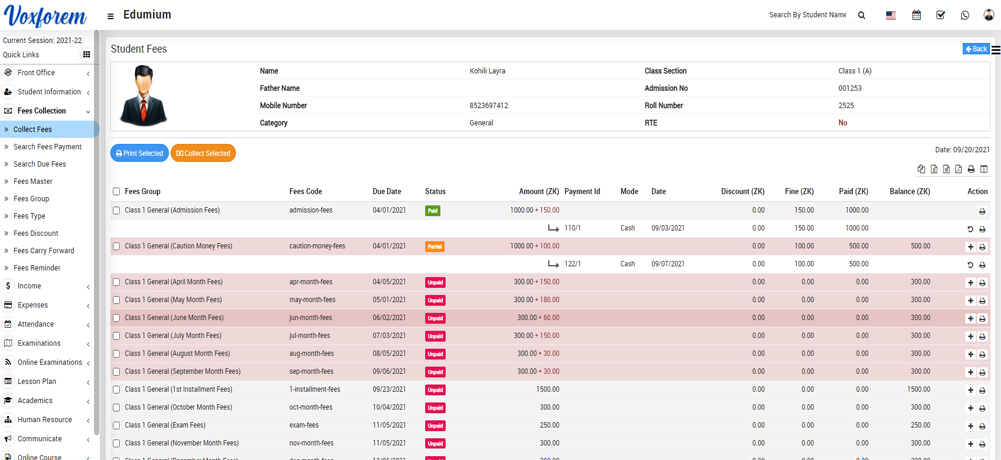Check the Class 1 General (June Month Fees) checkbox
This screenshot has height=460, width=1001.
pyautogui.click(x=116, y=318)
